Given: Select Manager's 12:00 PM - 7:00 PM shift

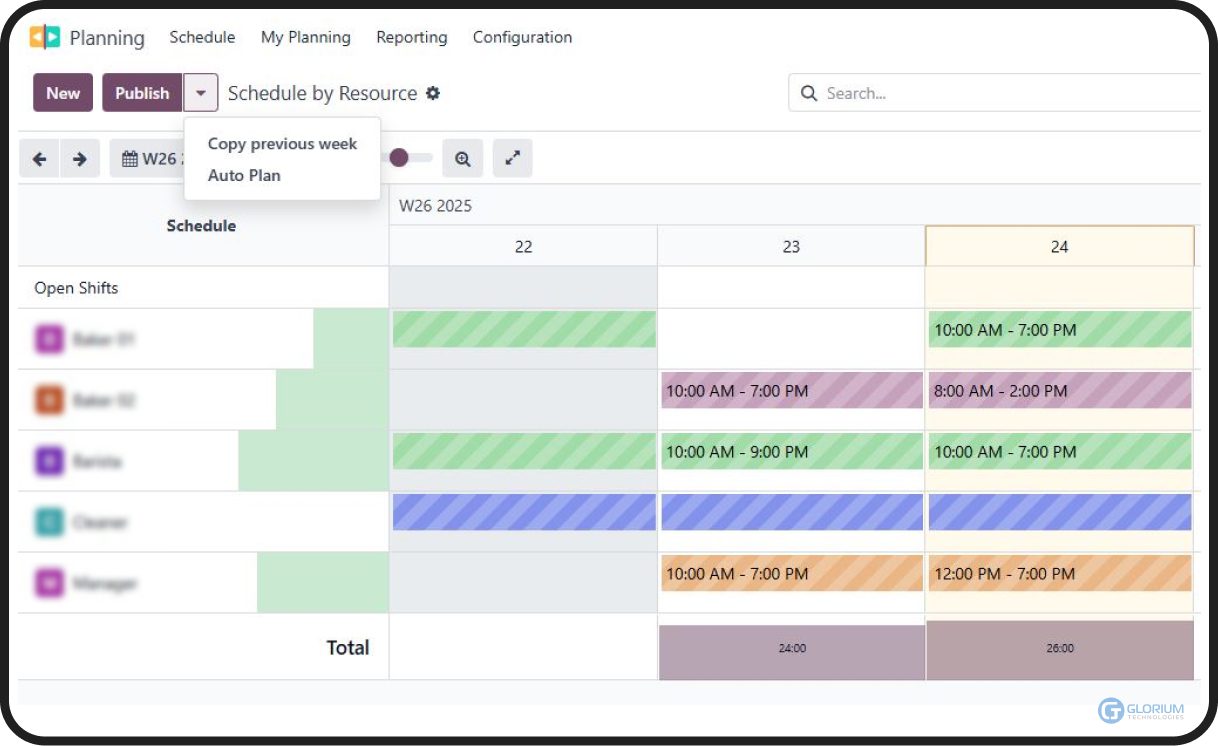Looking at the screenshot, I should click(x=1059, y=574).
